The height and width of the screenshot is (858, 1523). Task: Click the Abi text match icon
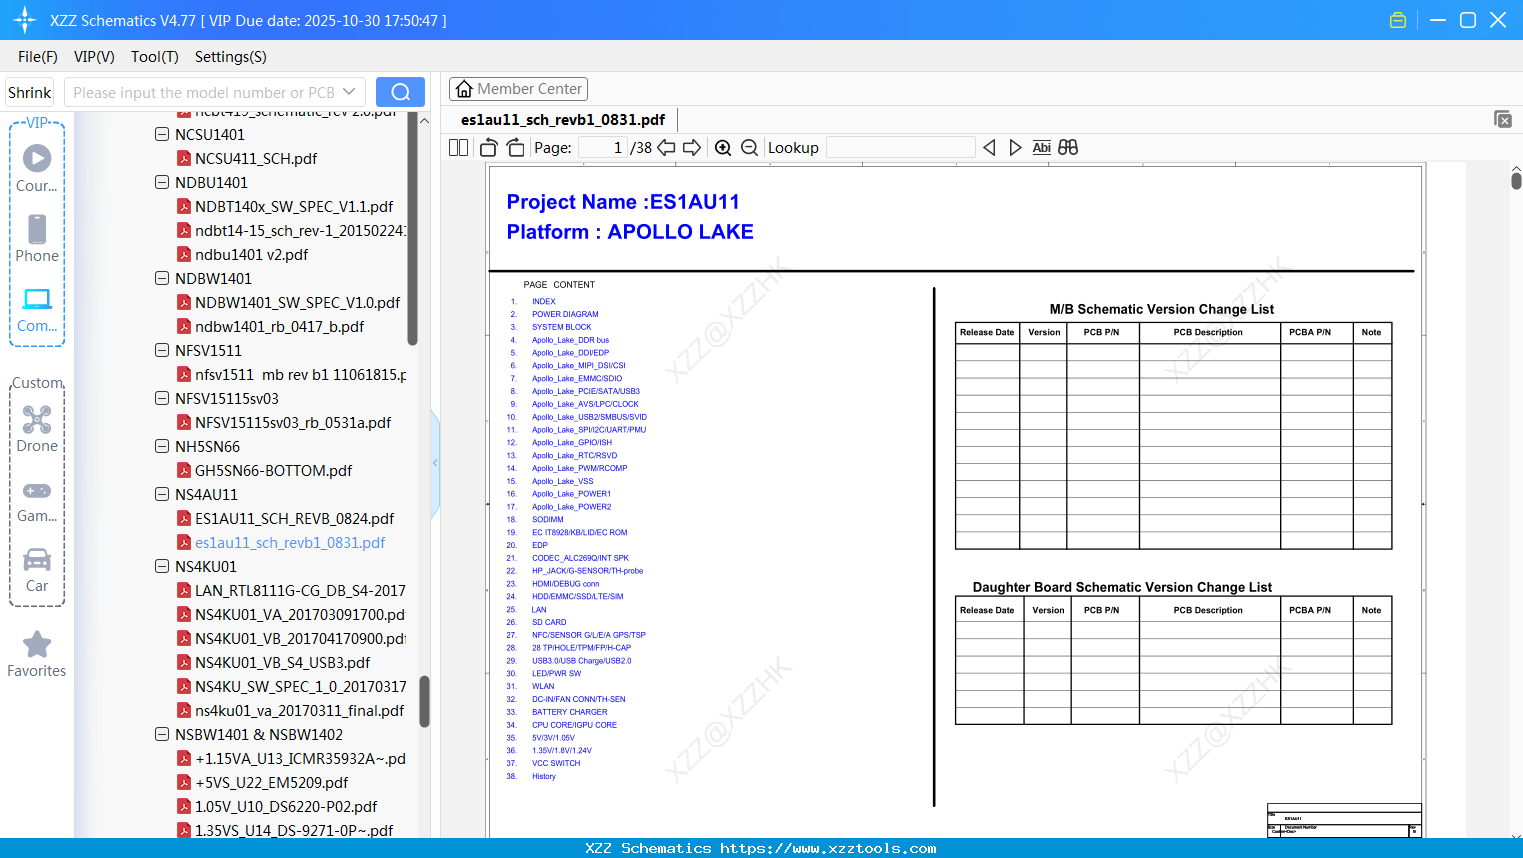click(1042, 148)
